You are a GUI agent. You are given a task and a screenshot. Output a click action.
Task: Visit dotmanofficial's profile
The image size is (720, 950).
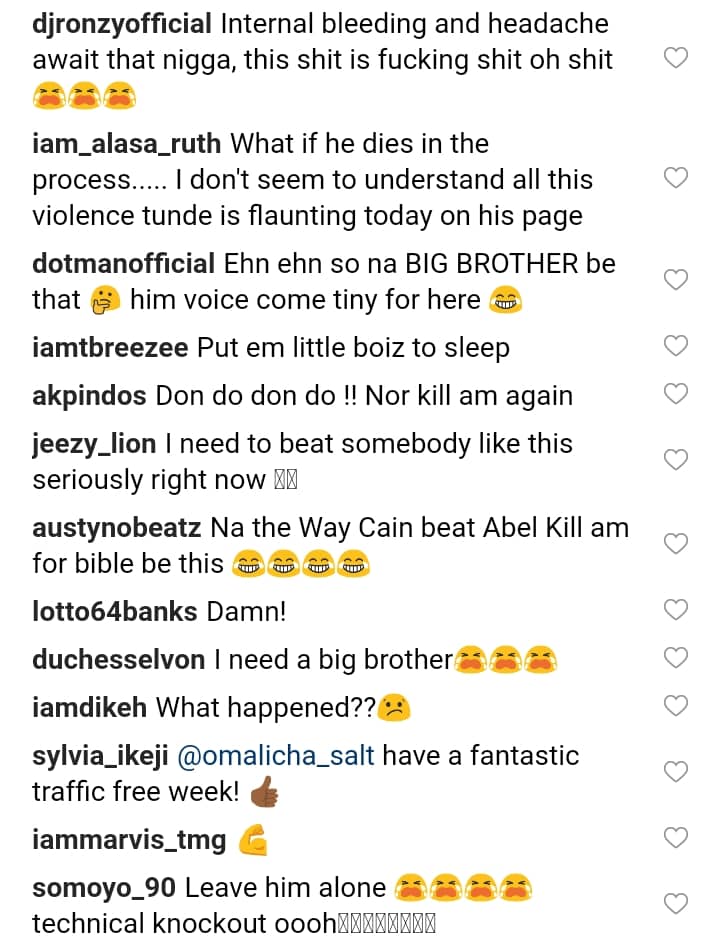coord(123,264)
